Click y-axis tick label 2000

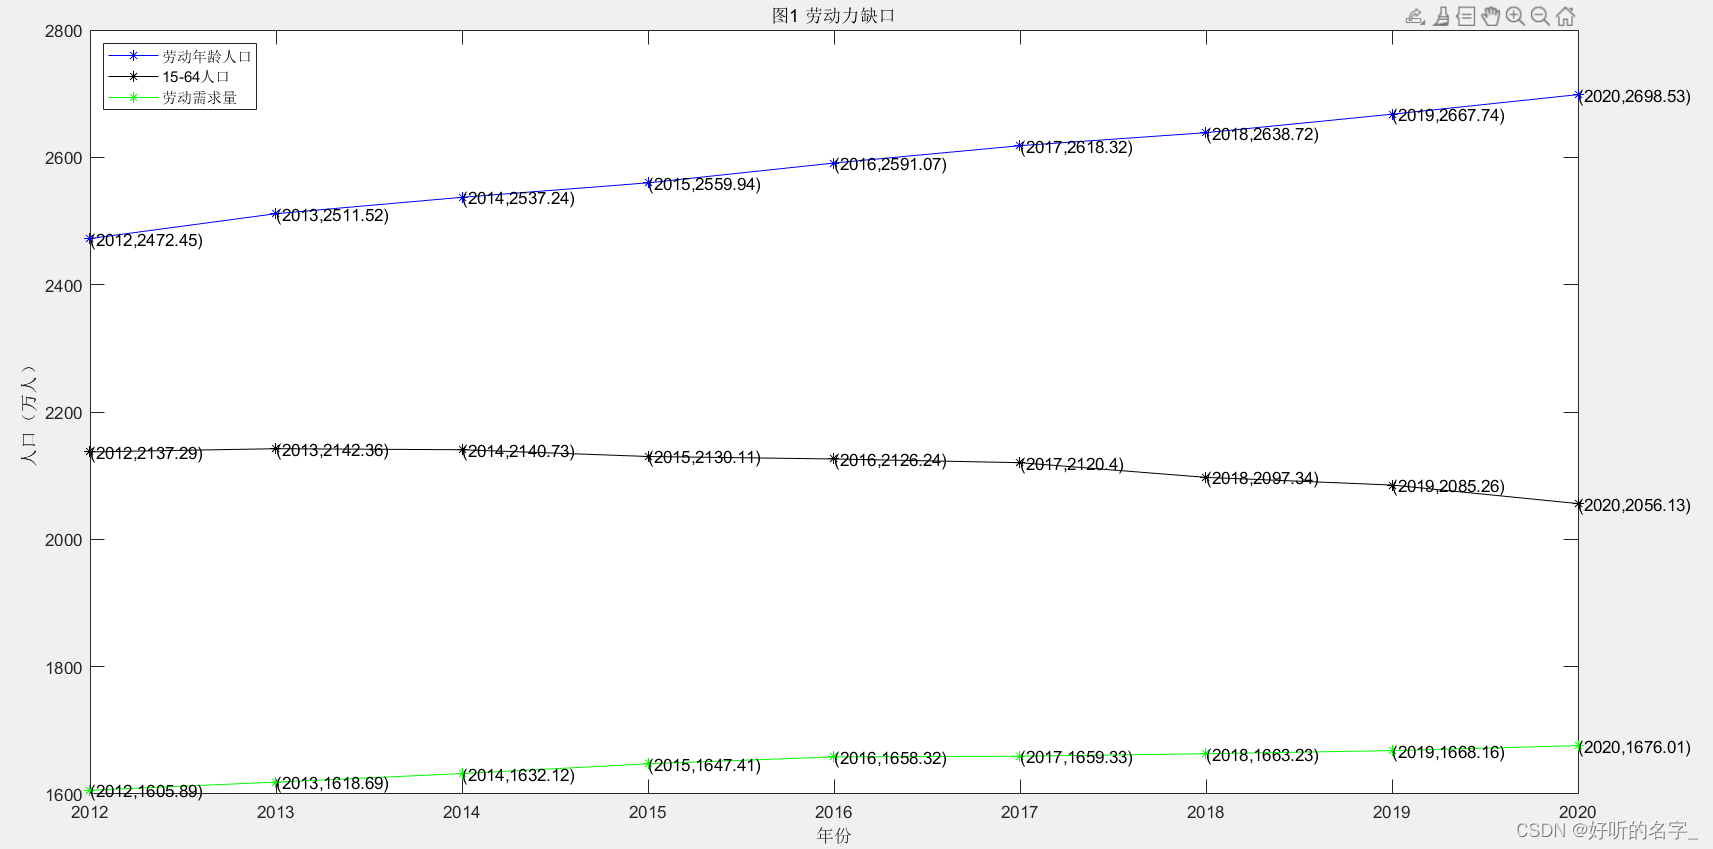click(64, 540)
